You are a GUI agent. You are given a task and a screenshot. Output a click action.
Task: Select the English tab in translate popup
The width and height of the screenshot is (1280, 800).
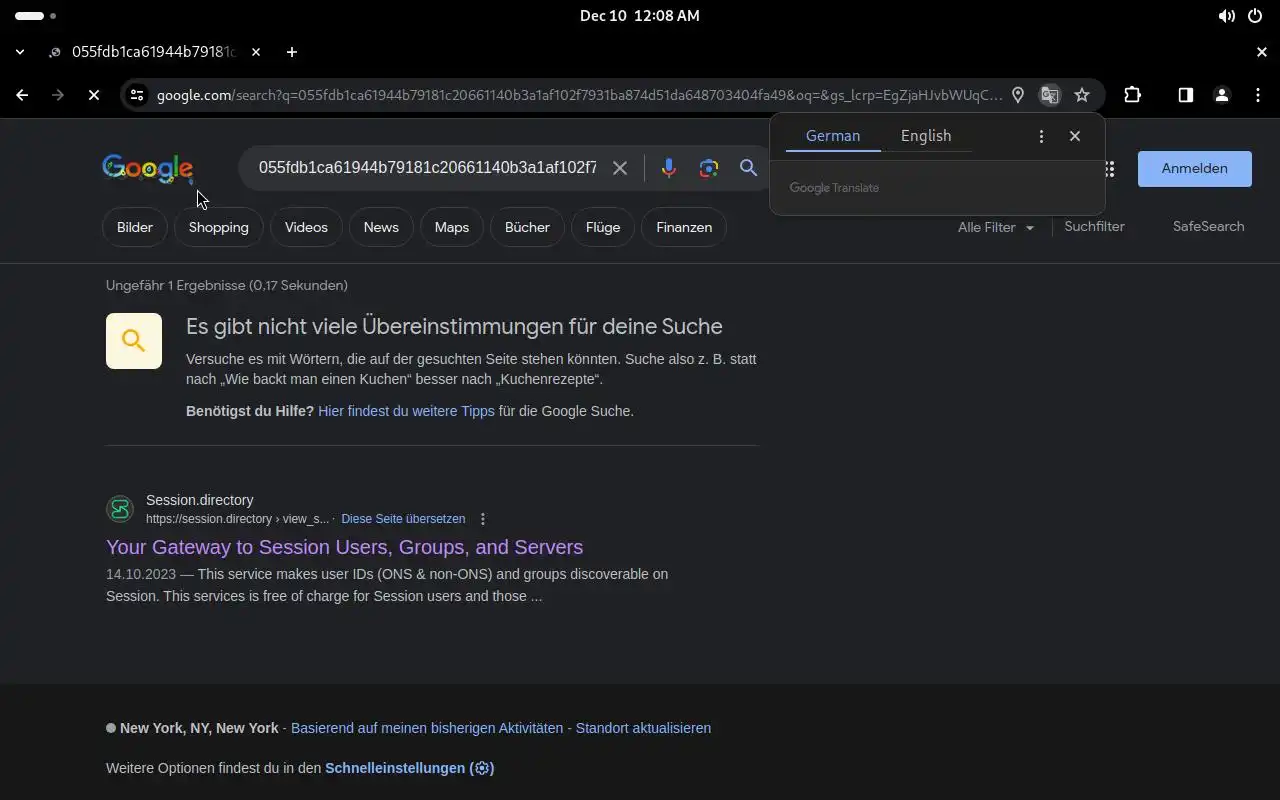926,136
